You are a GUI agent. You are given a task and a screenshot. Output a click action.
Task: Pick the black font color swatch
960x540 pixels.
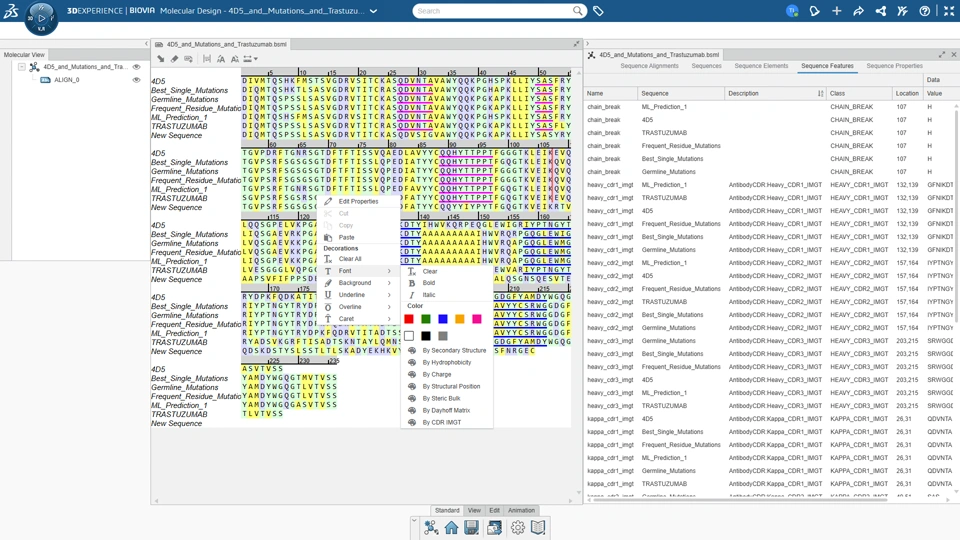tap(426, 336)
